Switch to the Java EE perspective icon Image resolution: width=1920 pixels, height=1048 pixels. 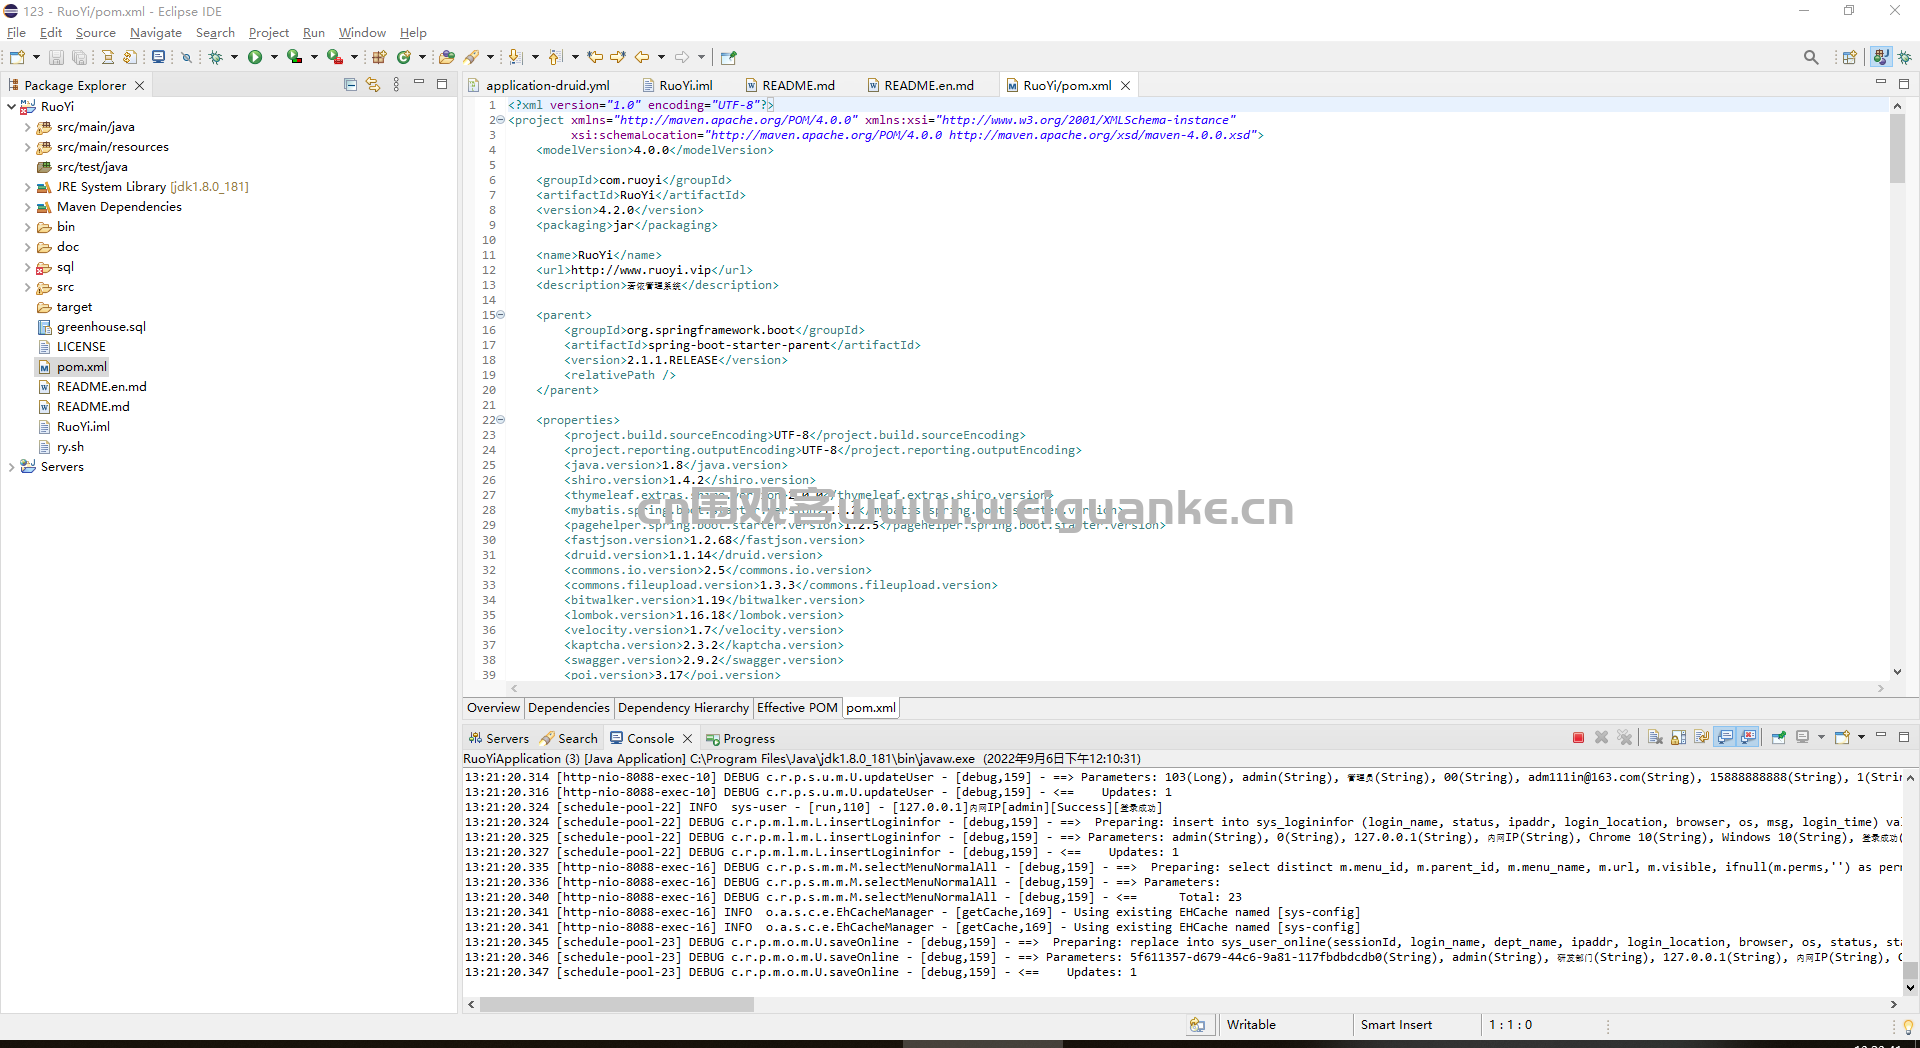pos(1881,58)
